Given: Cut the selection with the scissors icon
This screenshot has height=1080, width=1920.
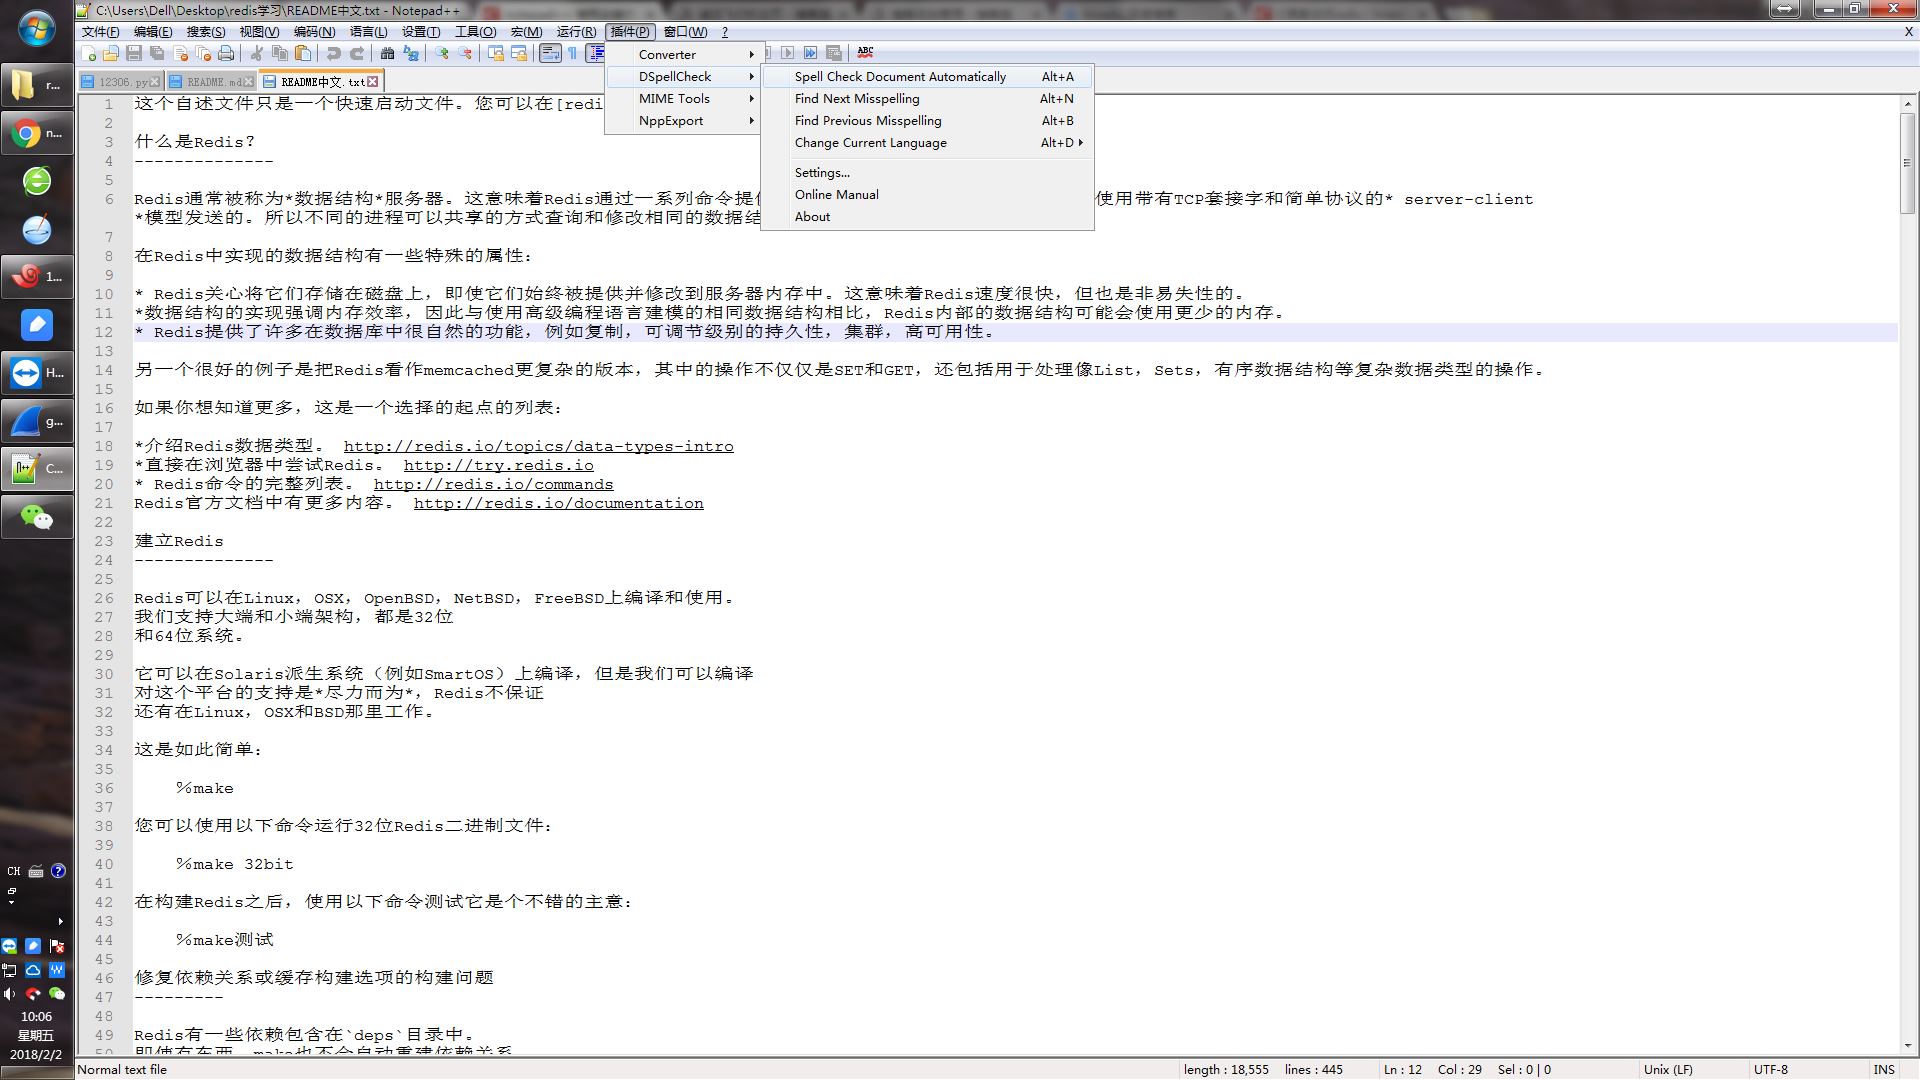Looking at the screenshot, I should (257, 53).
